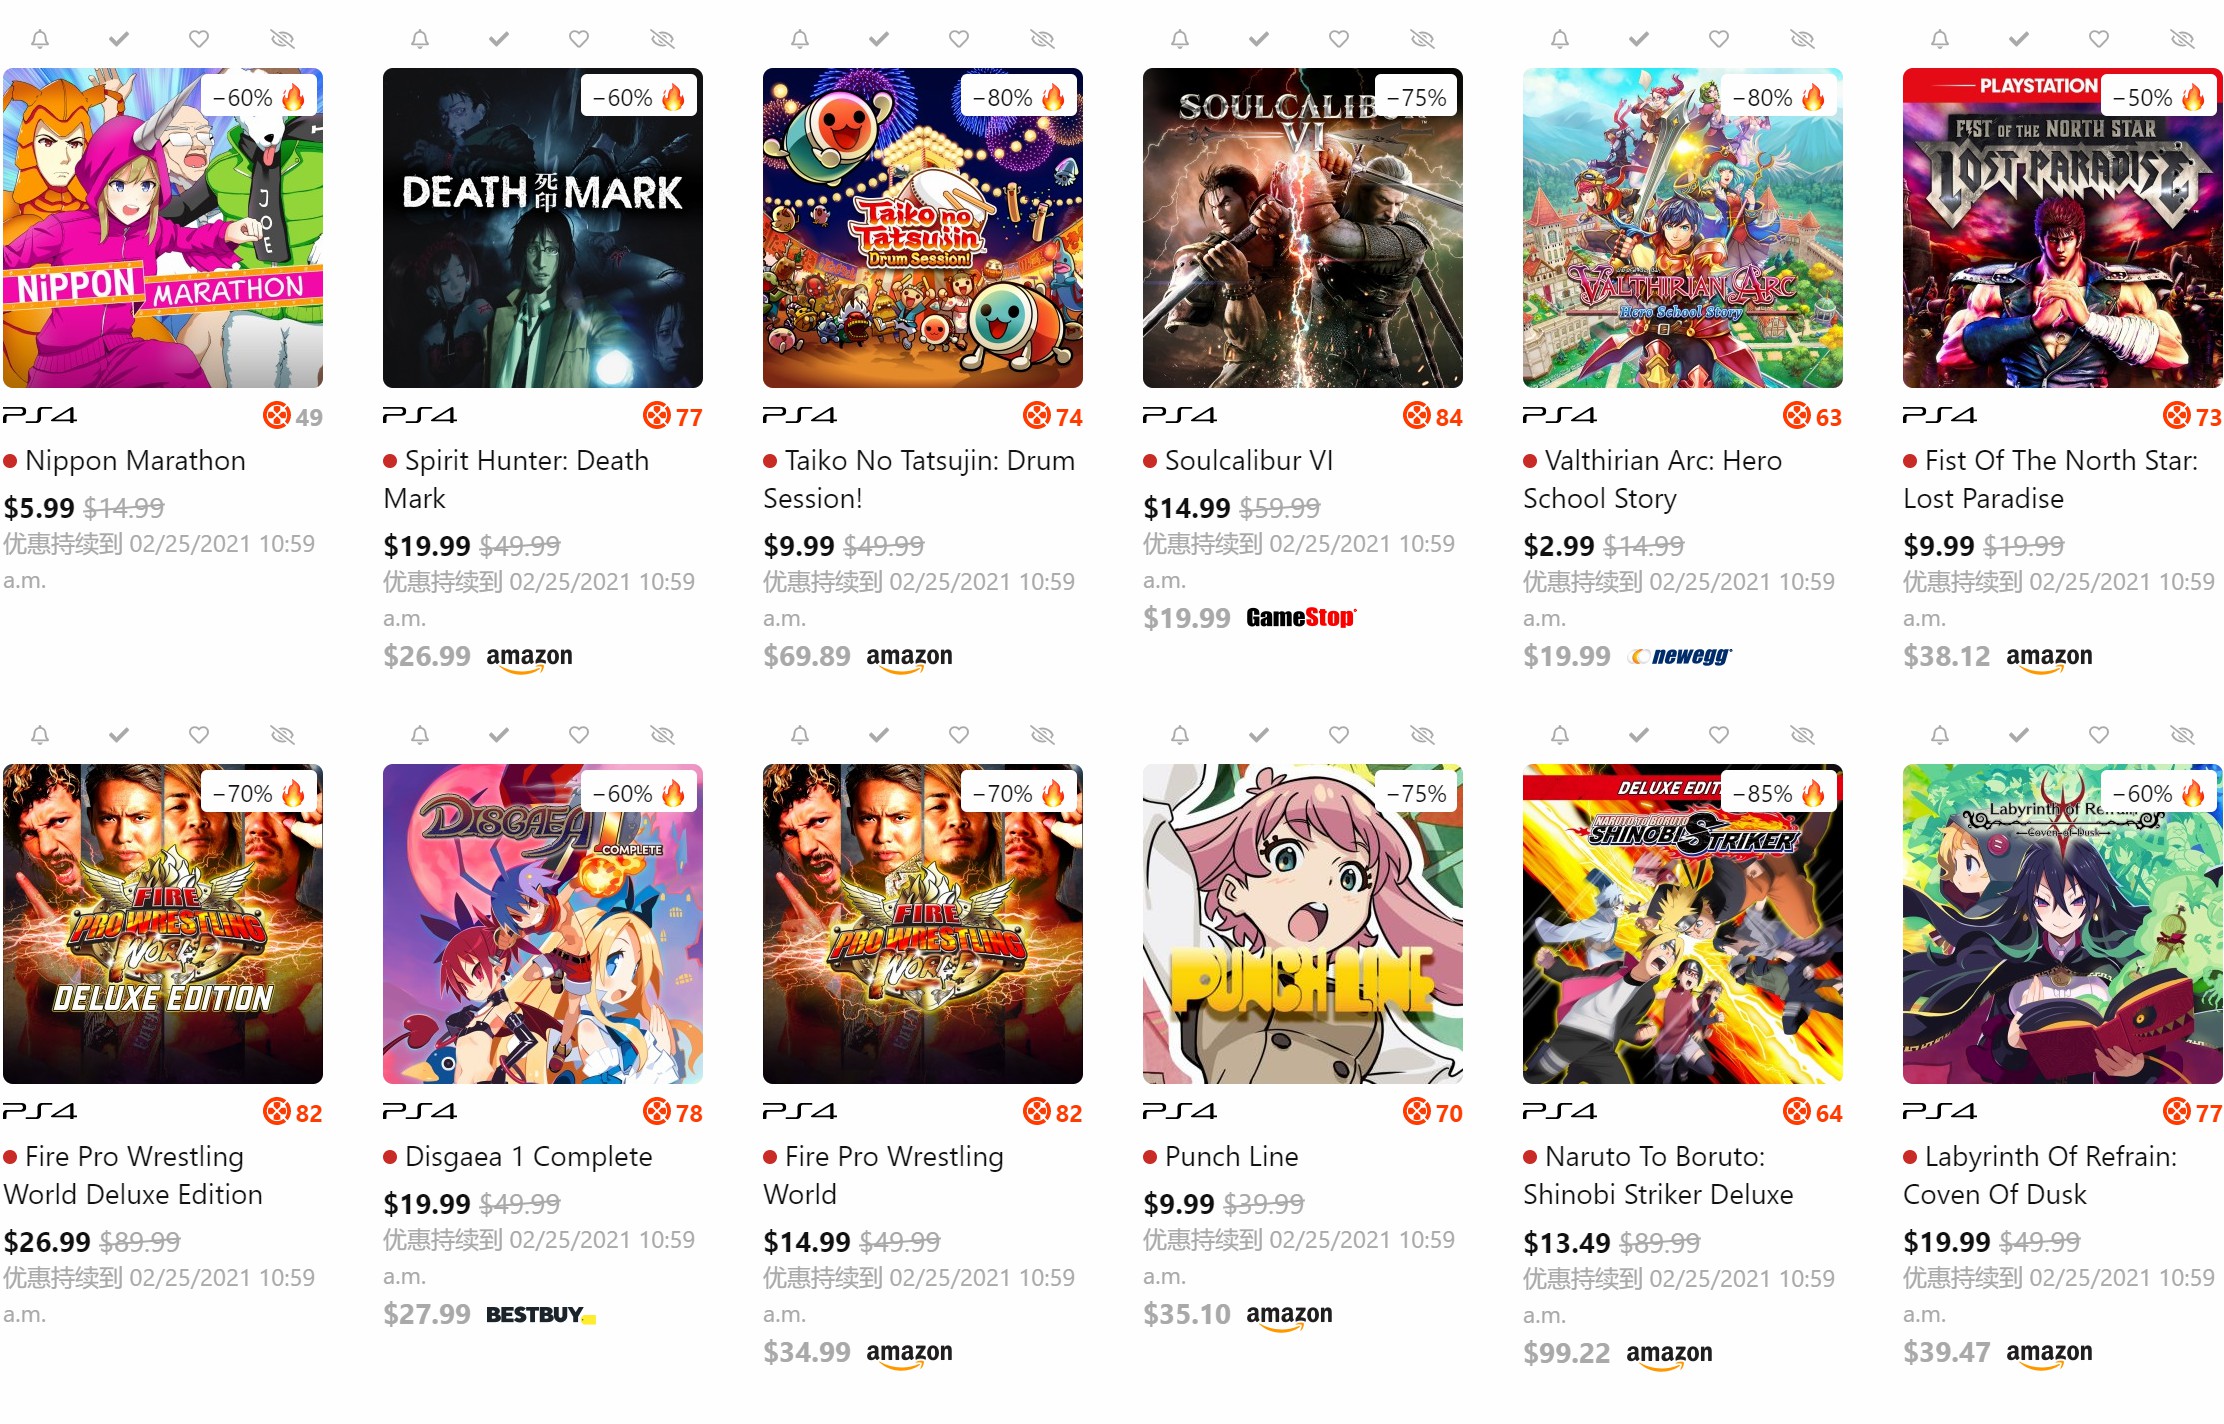The height and width of the screenshot is (1424, 2224).
Task: Mark Spirit Hunter: Death Mark as owned with checkmark
Action: [499, 39]
